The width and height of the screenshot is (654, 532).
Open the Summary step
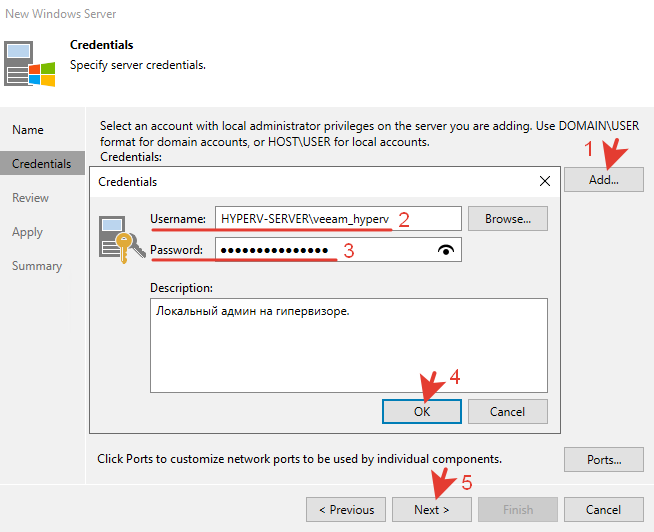(x=37, y=266)
